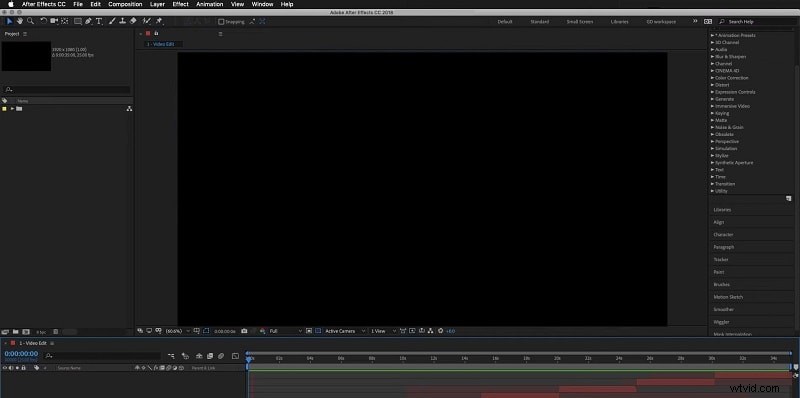This screenshot has height=398, width=800.
Task: Open the 1 View layout dropdown
Action: click(x=383, y=331)
